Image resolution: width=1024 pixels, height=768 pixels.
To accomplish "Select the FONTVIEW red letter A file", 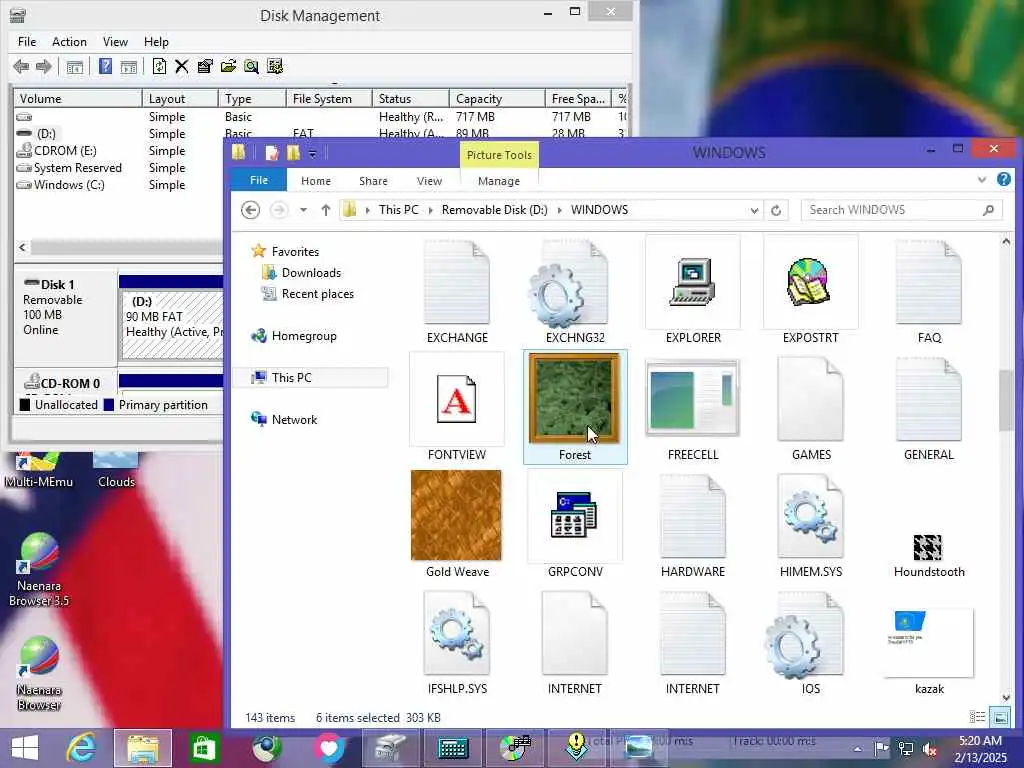I will (456, 407).
